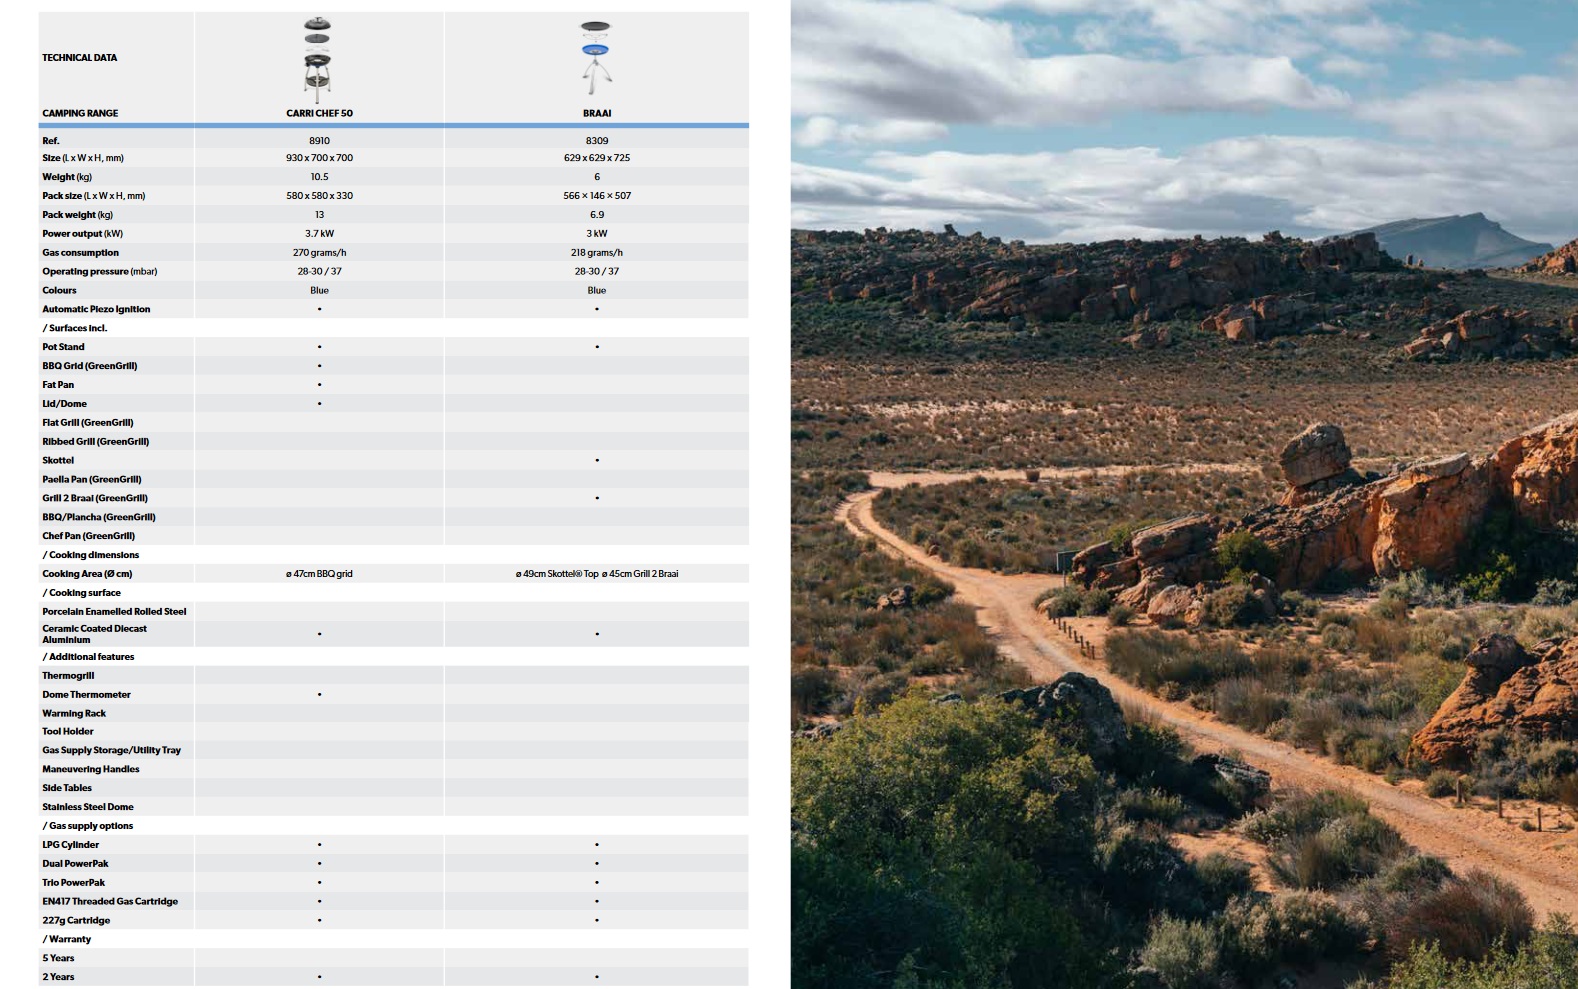The width and height of the screenshot is (1578, 989).
Task: Select pack size '580 x 580 x 330'
Action: (319, 196)
